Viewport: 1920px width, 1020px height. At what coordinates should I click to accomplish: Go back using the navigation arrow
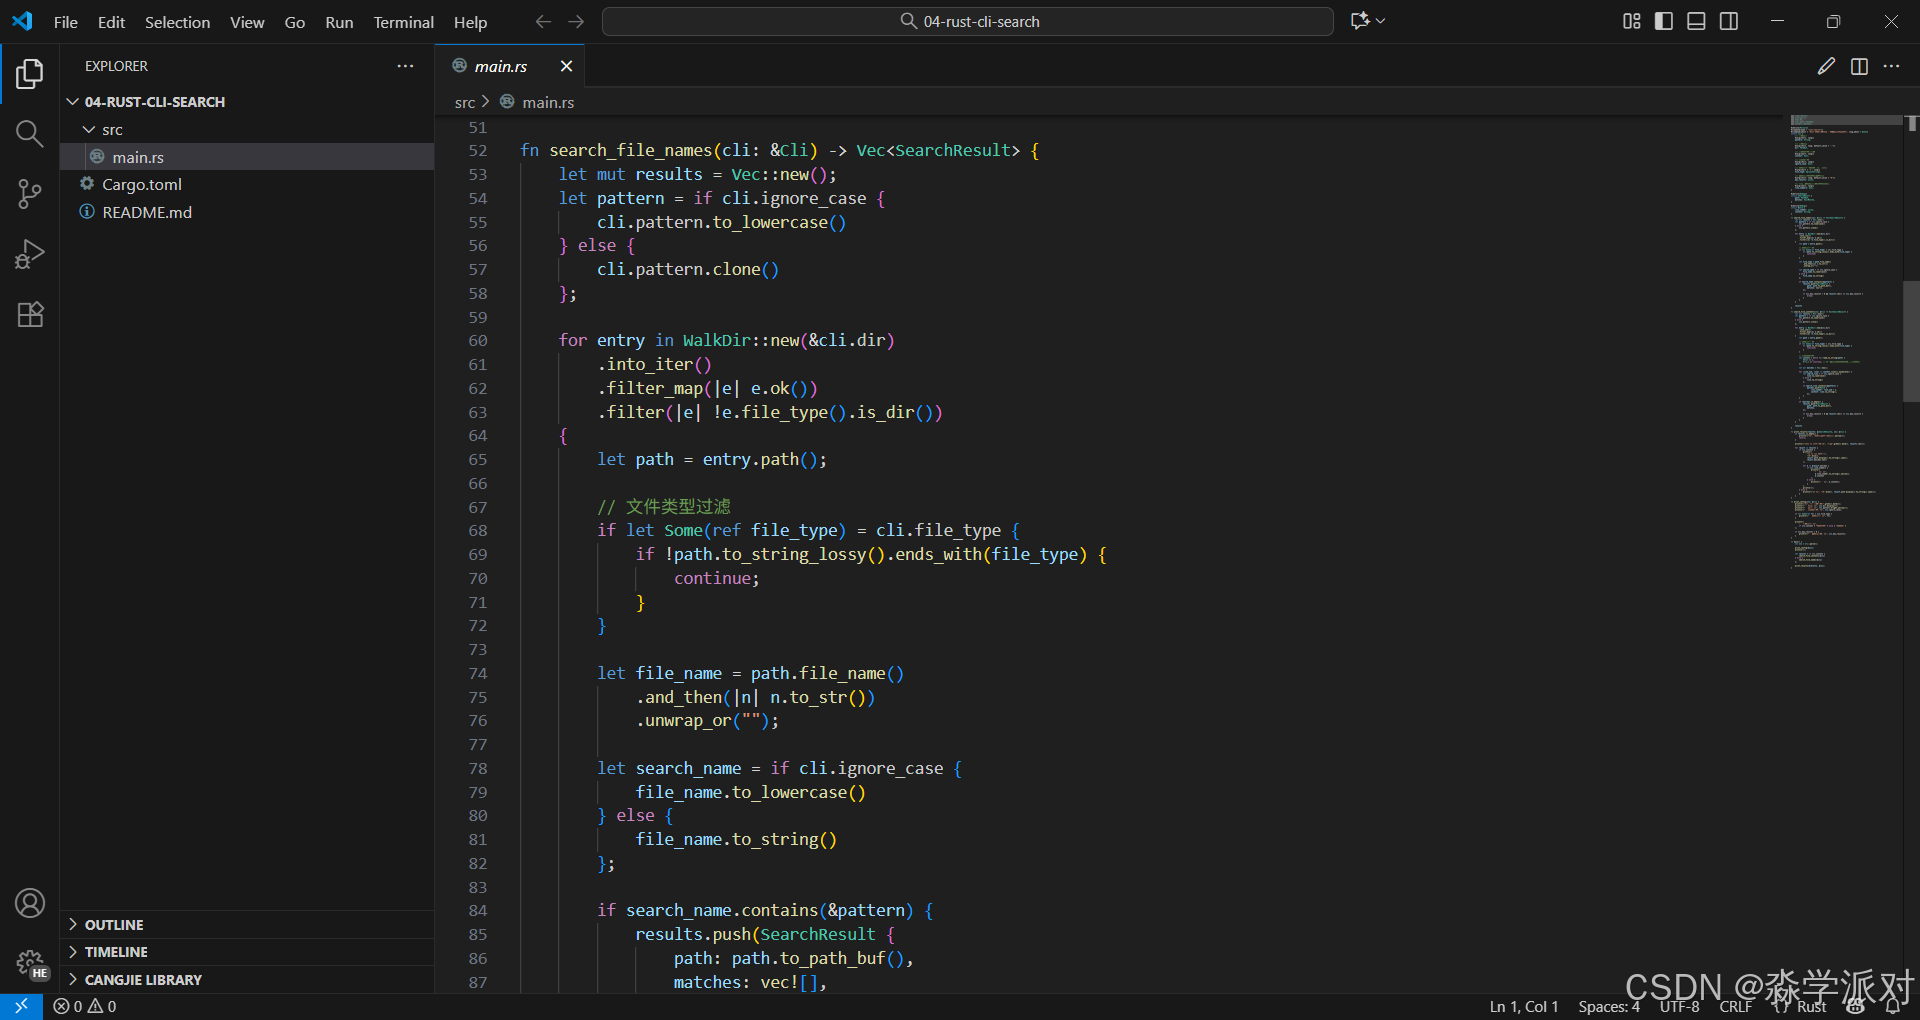click(543, 21)
